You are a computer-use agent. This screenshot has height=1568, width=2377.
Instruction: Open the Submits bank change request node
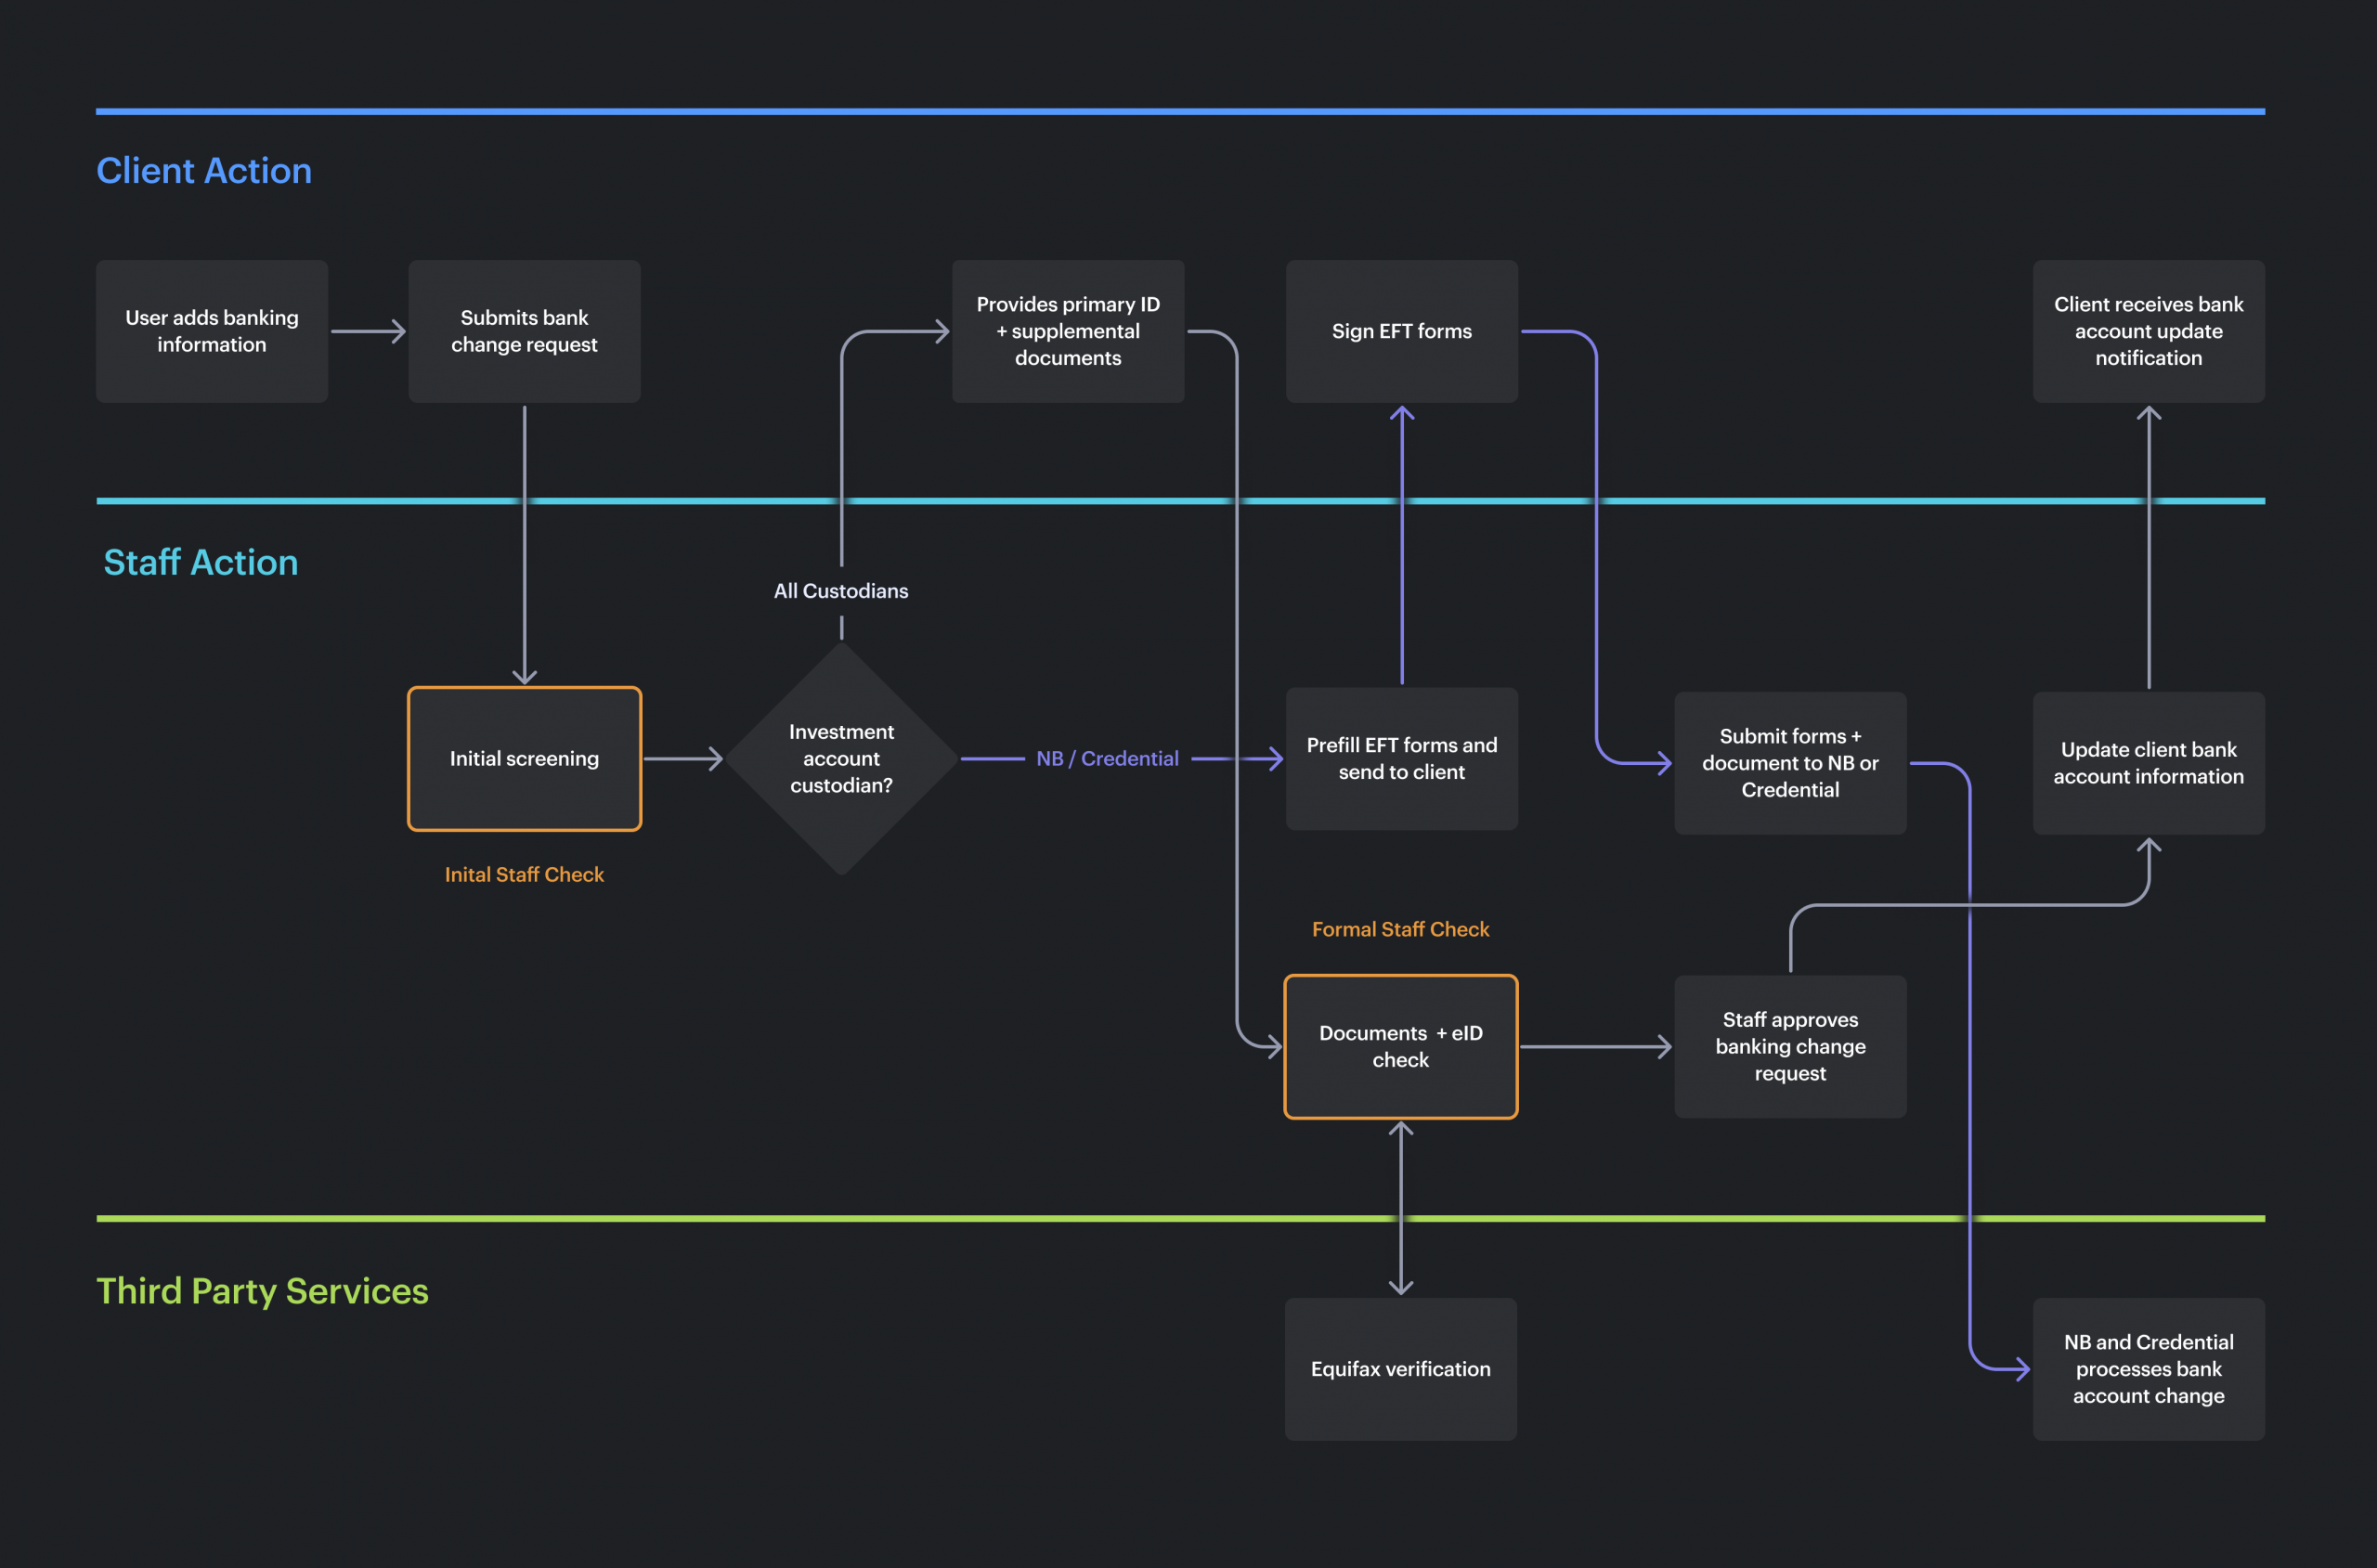coord(524,331)
